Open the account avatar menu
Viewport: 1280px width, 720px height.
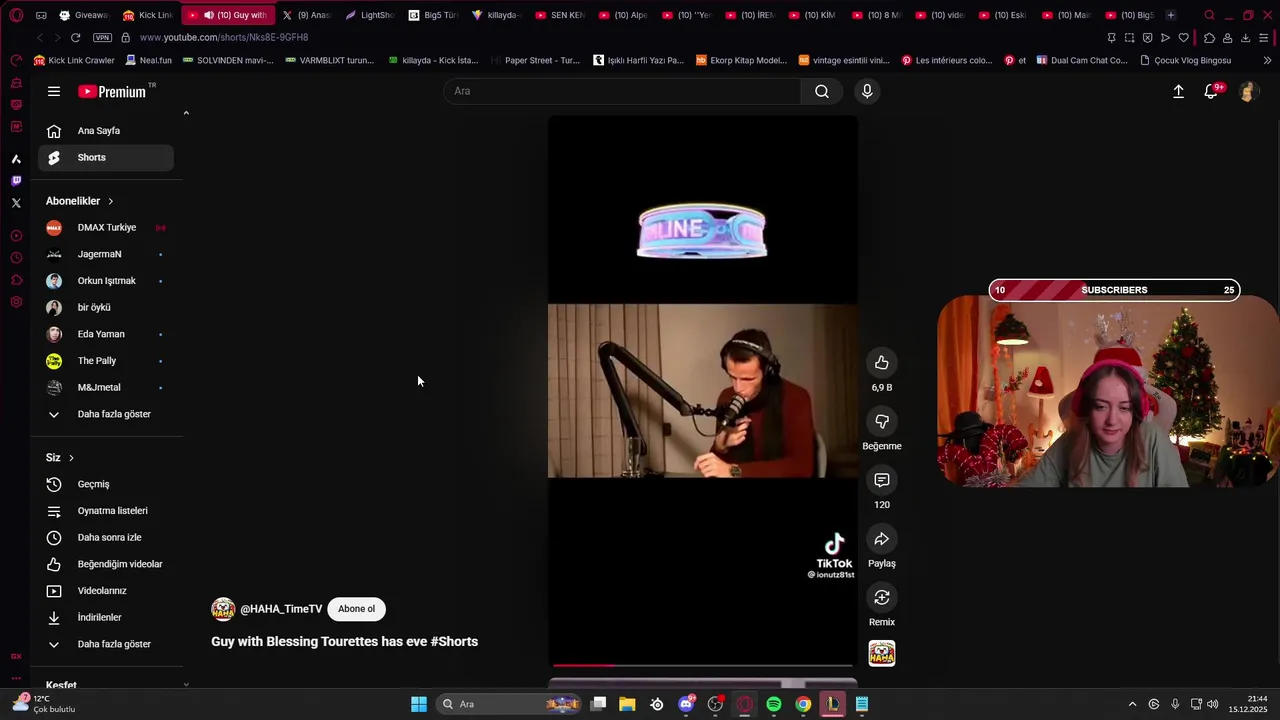click(1247, 91)
